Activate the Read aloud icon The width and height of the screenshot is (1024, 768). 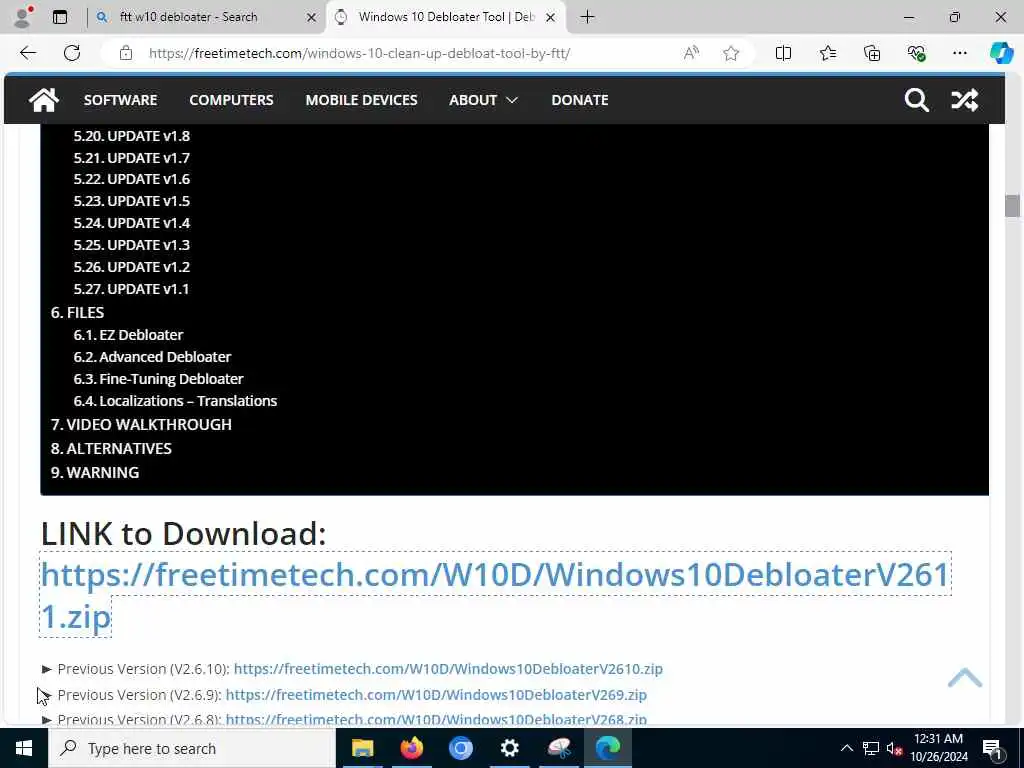click(x=691, y=53)
